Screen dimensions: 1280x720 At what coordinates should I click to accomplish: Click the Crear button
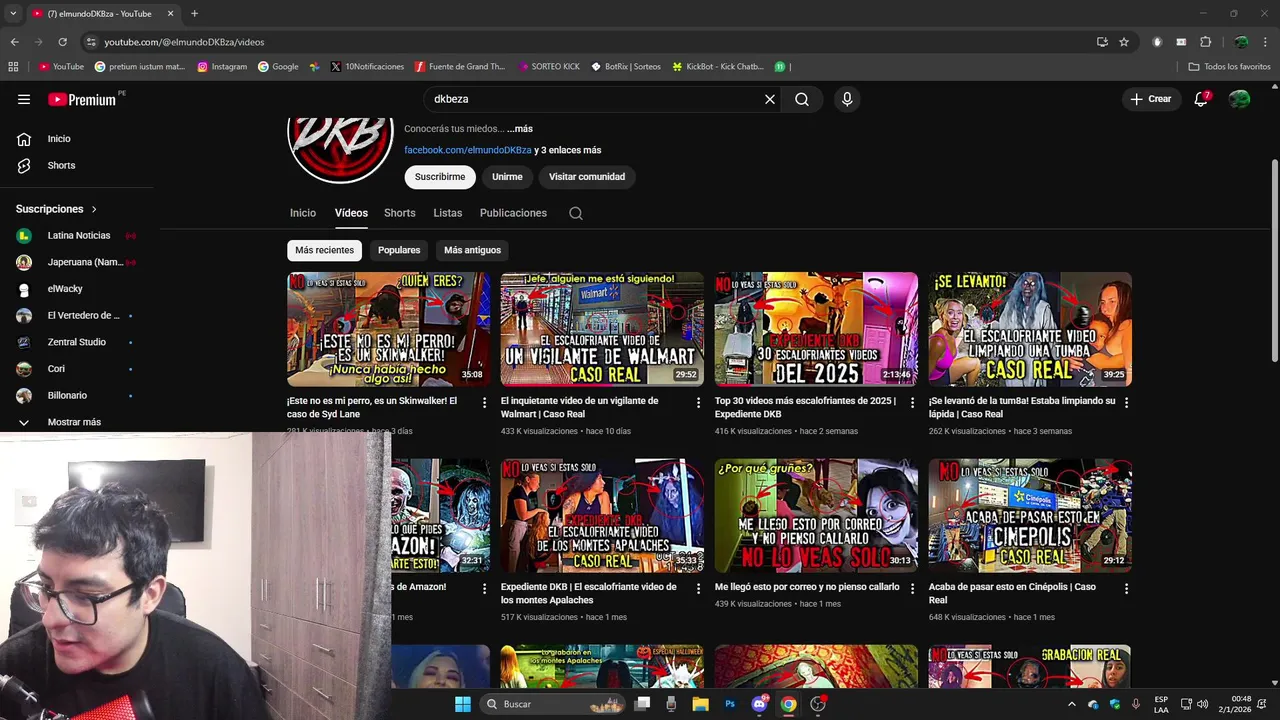click(1150, 99)
